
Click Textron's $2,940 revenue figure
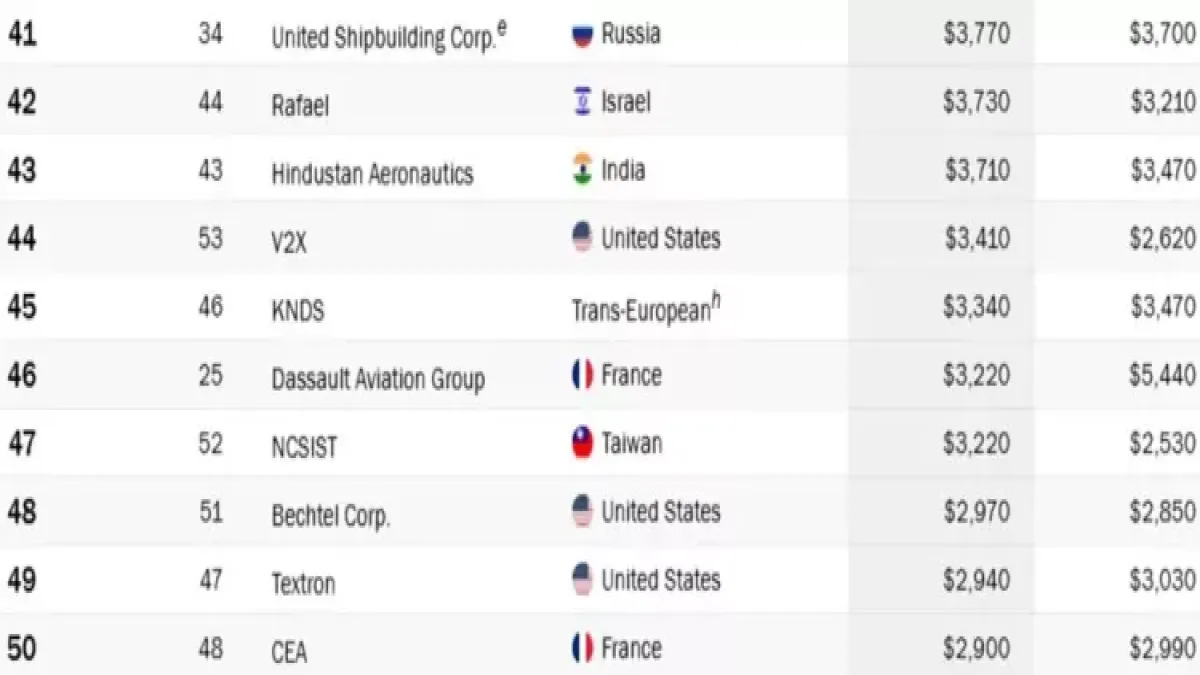[x=976, y=581]
